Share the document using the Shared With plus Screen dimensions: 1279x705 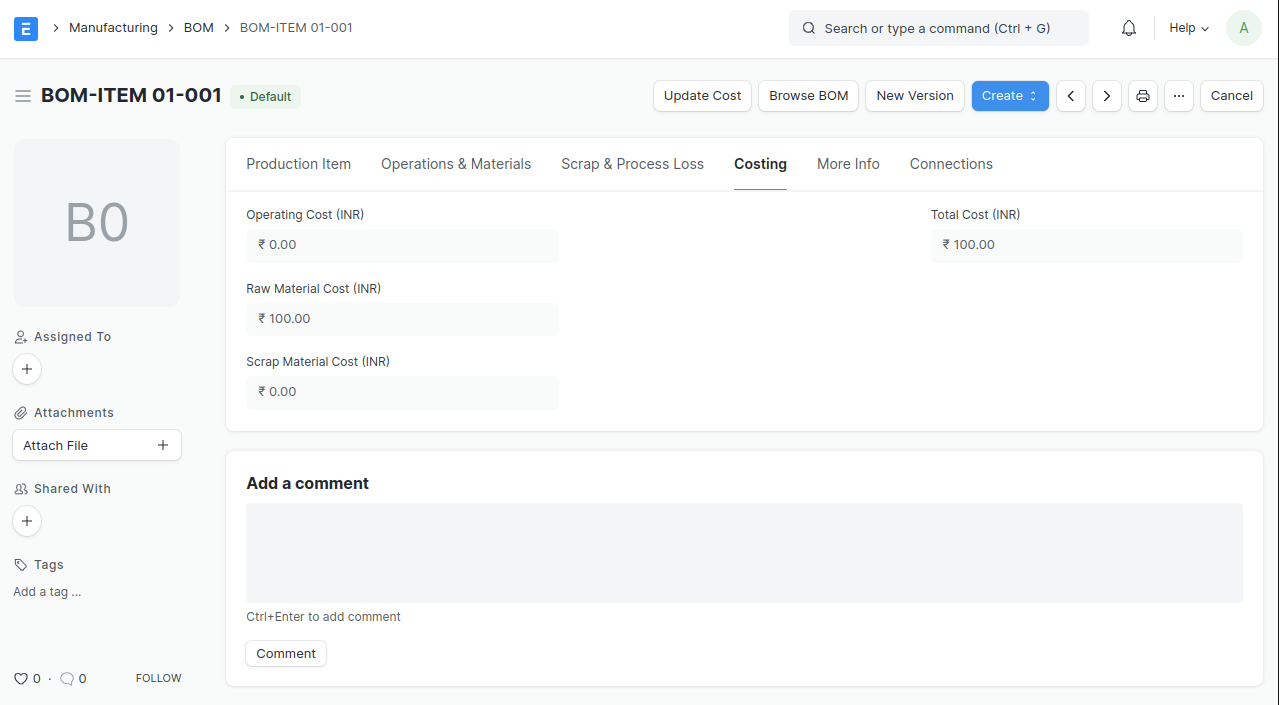click(26, 520)
